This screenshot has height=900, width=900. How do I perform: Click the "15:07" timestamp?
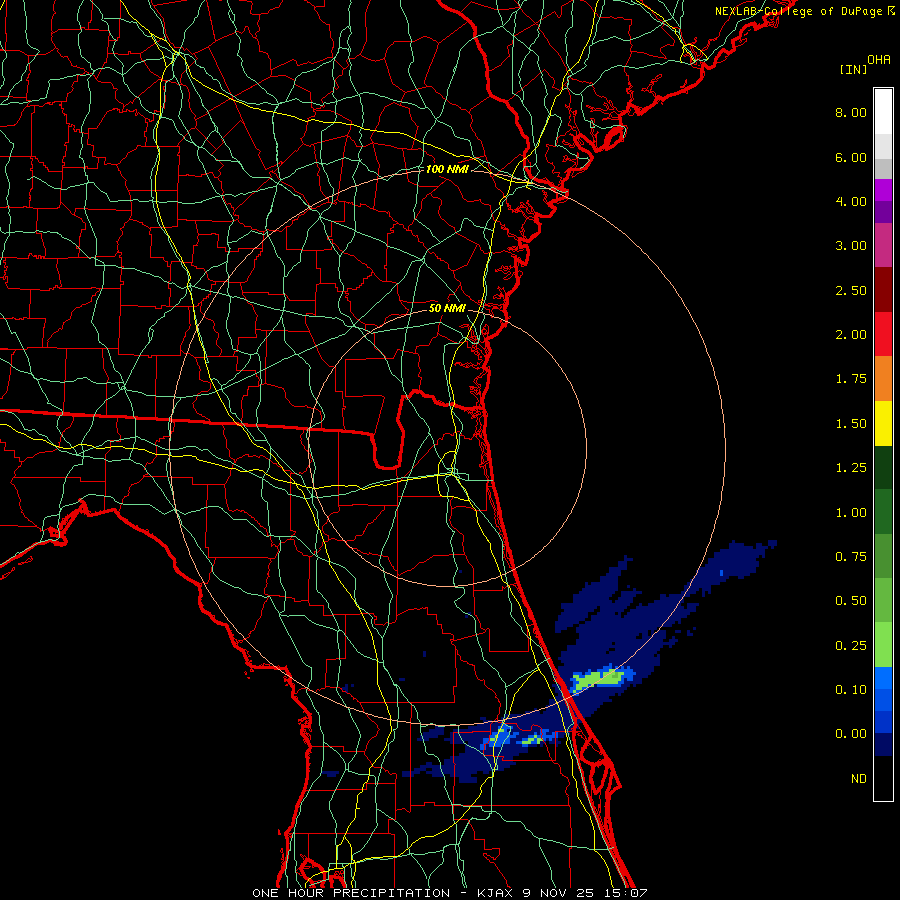tap(628, 893)
